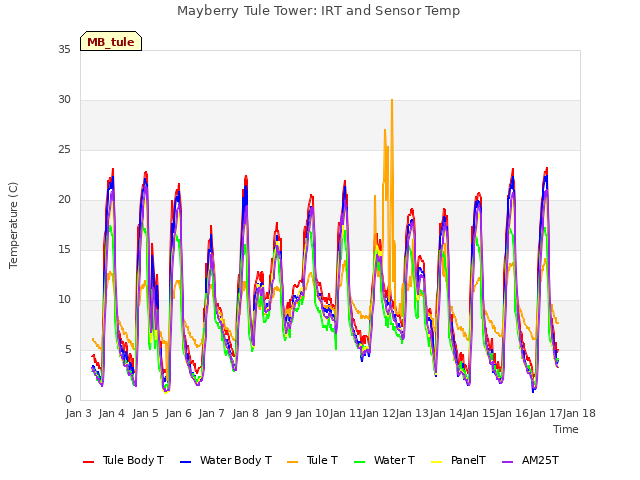The width and height of the screenshot is (640, 480).
Task: Click the Time axis title
Action: pyautogui.click(x=566, y=429)
